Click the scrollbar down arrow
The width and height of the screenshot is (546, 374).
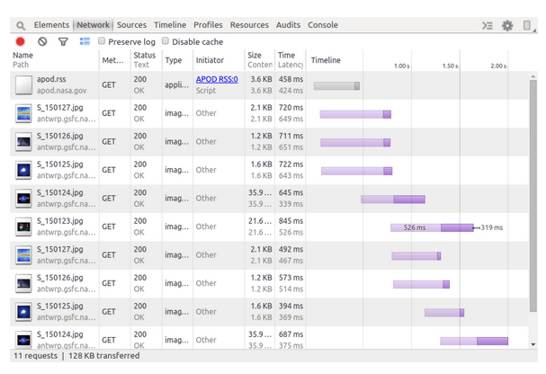(533, 344)
